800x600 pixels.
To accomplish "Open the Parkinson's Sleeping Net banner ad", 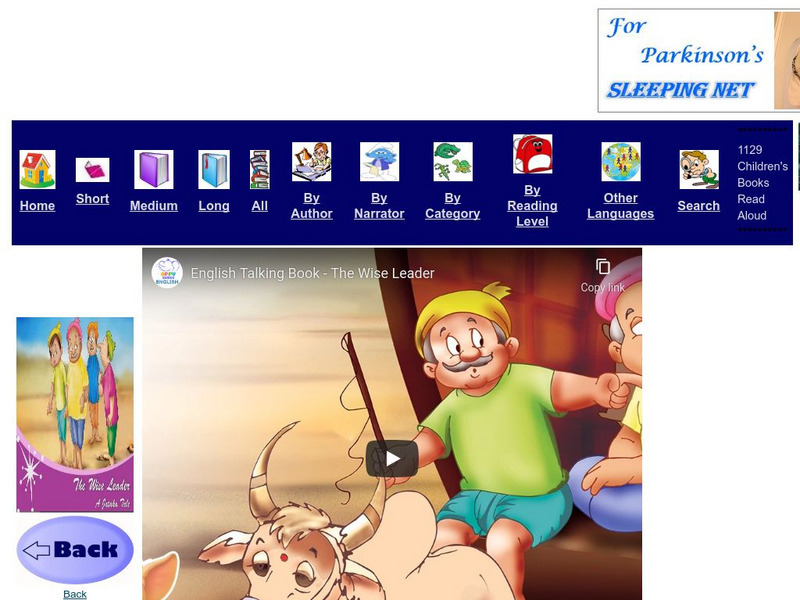I will coord(698,60).
